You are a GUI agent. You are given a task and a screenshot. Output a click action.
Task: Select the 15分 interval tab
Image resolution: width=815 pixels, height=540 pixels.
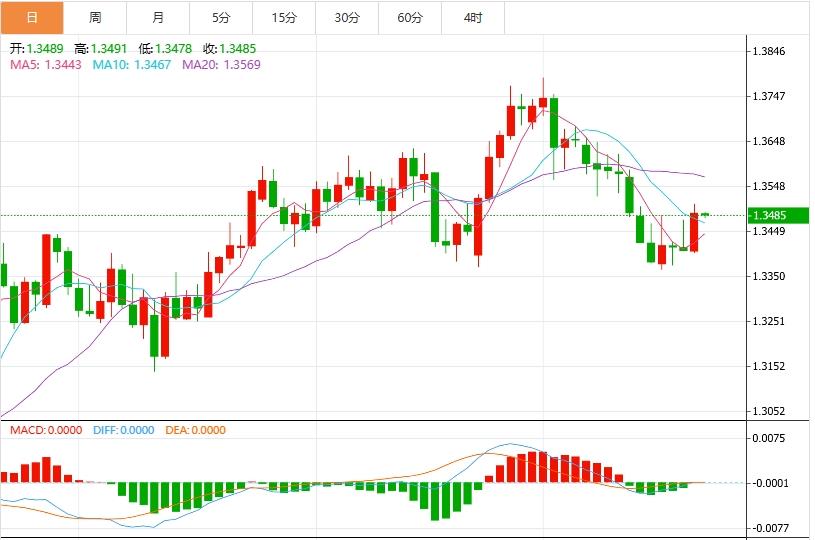point(284,18)
